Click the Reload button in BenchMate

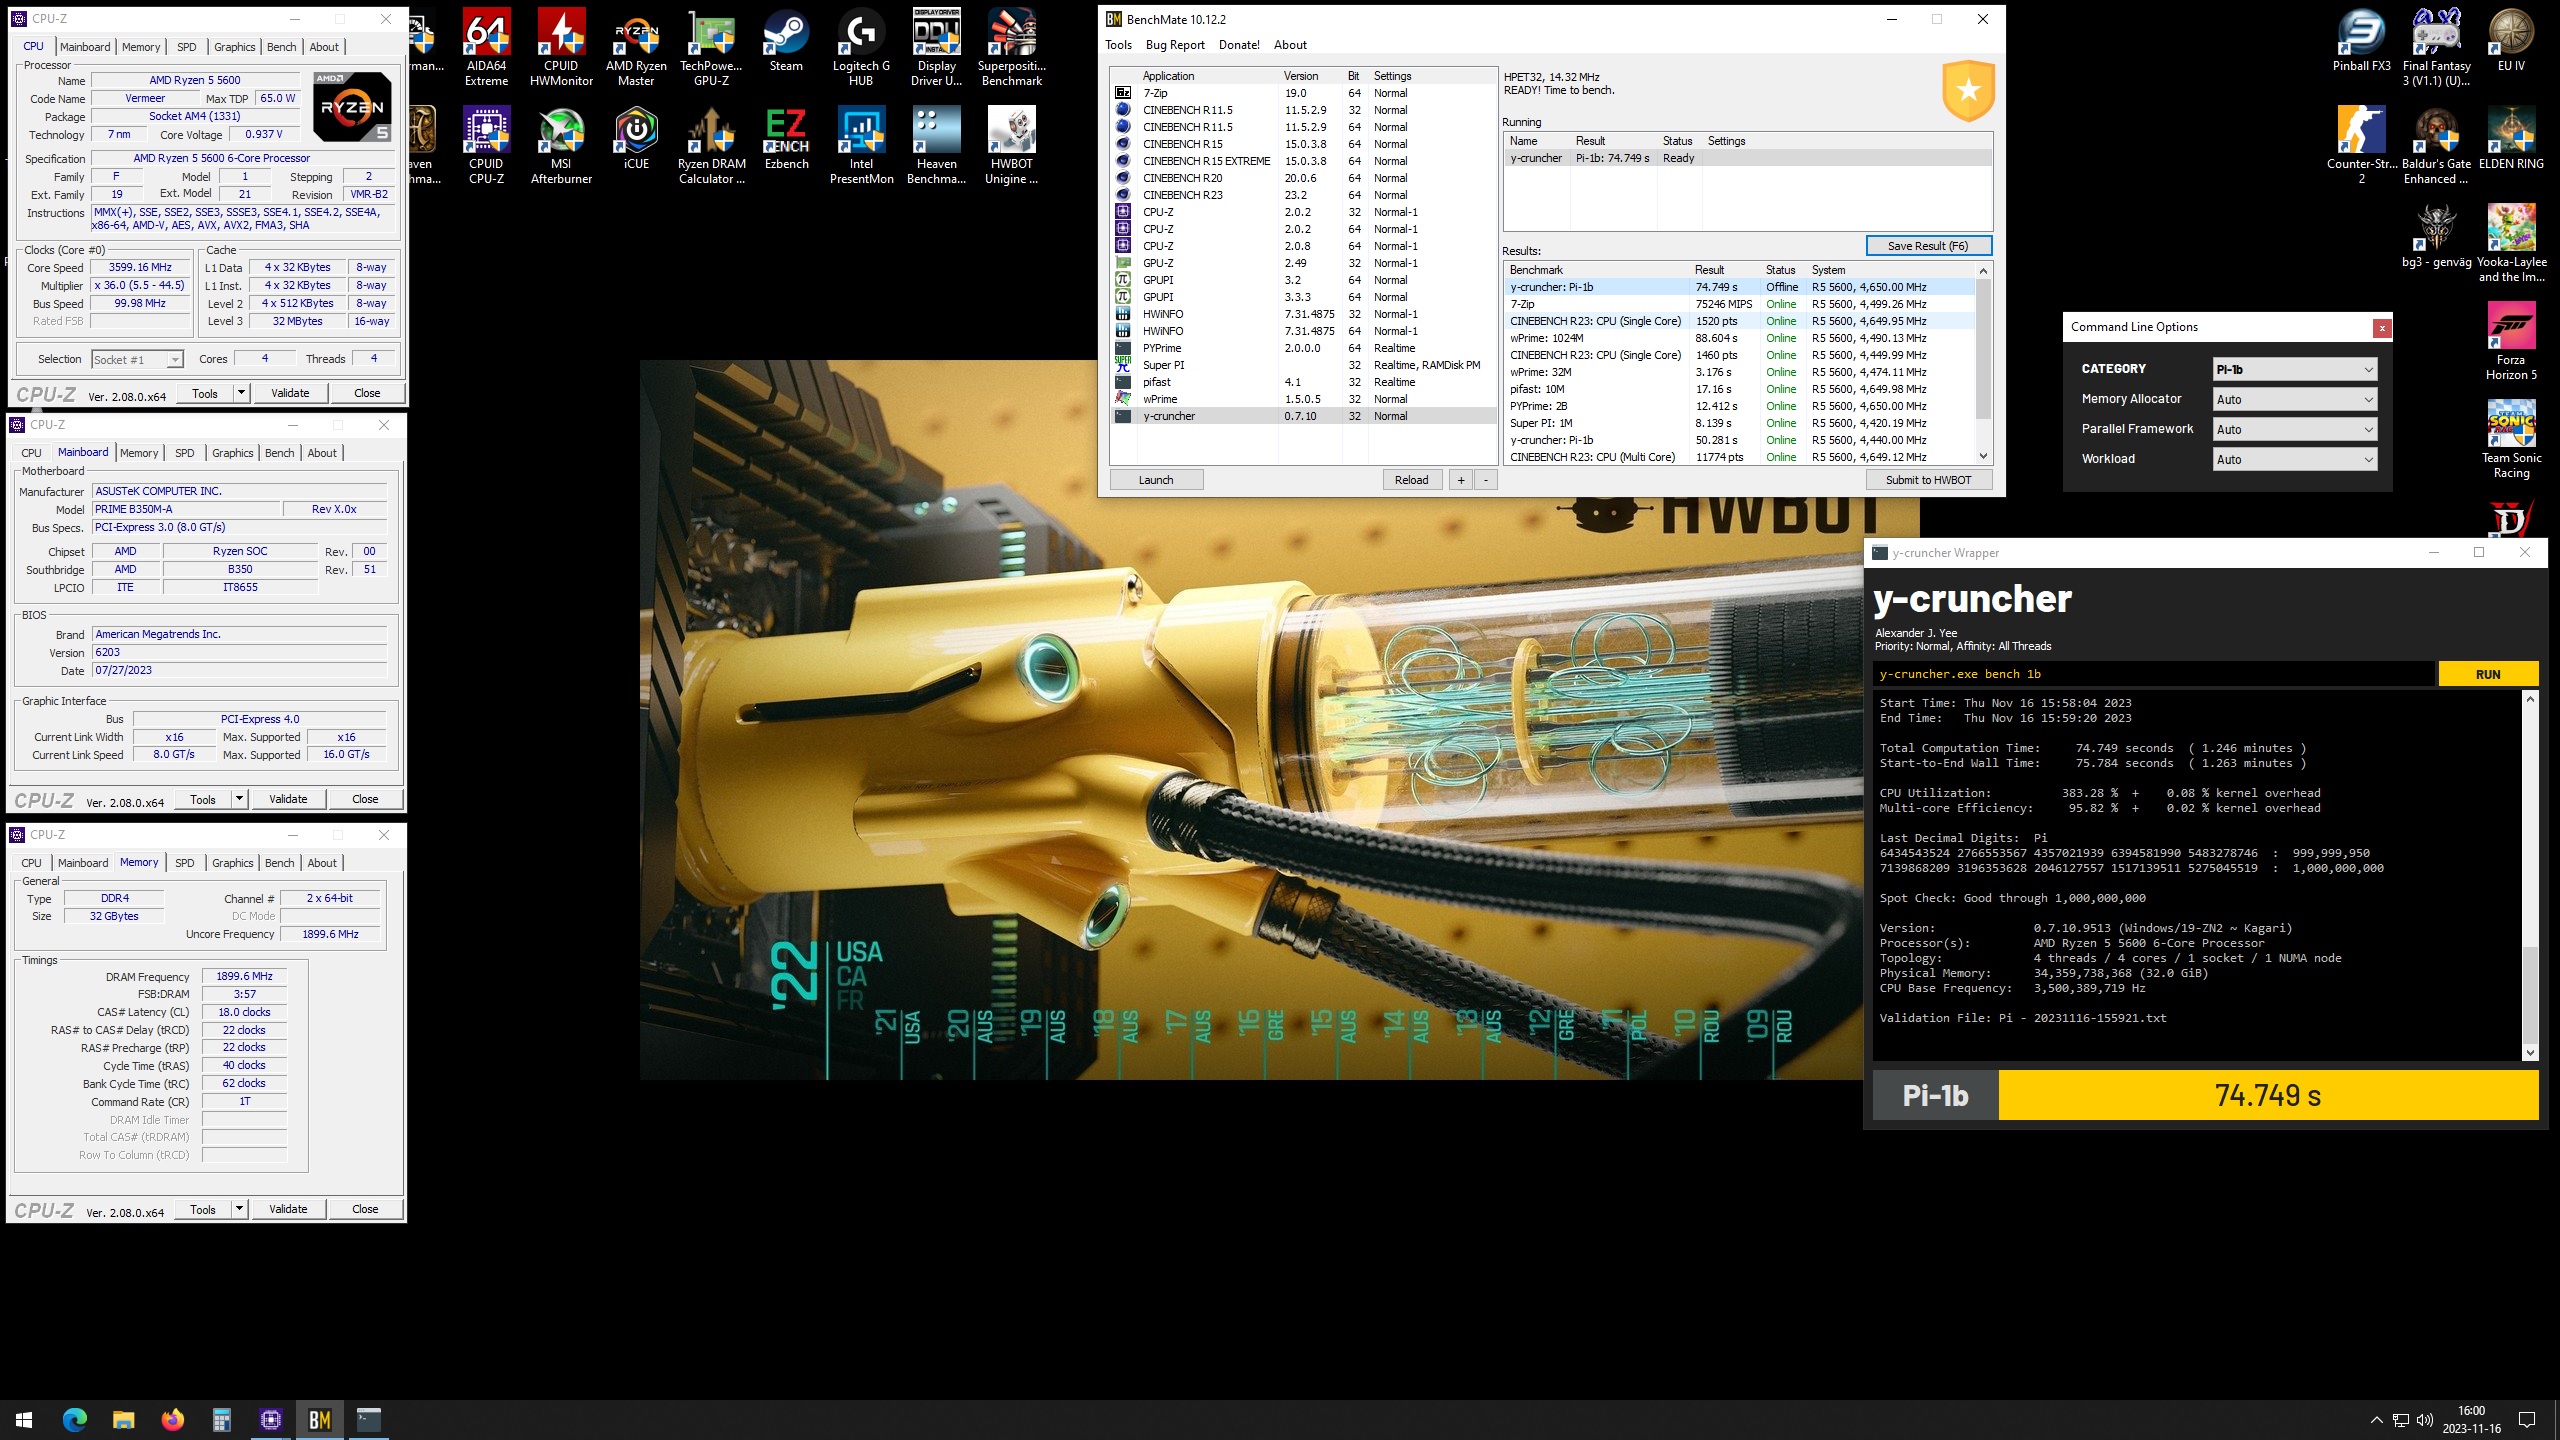tap(1411, 480)
